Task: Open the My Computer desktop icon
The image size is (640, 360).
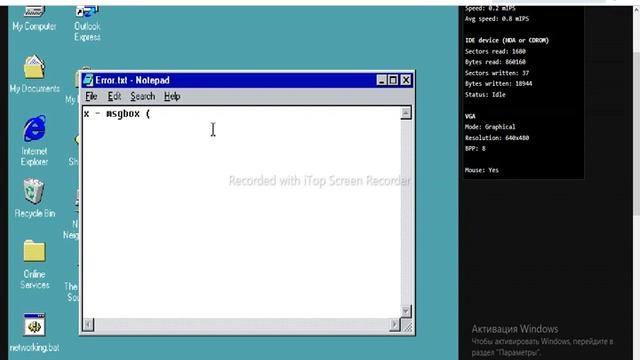Action: [x=34, y=18]
